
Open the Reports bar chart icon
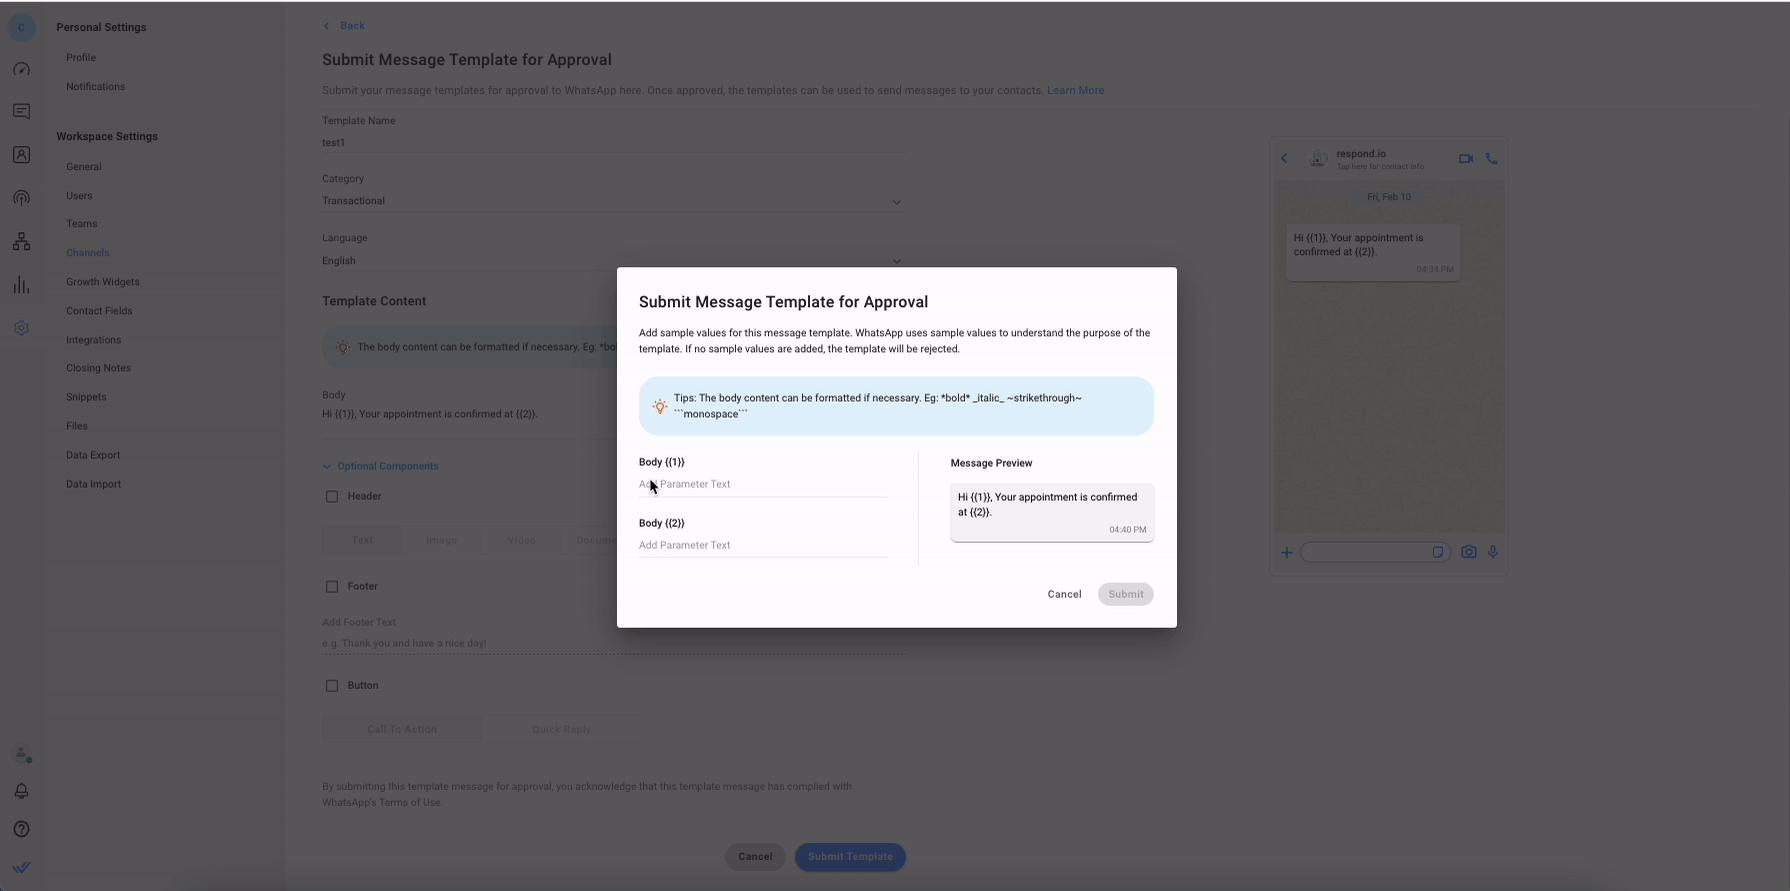pyautogui.click(x=21, y=285)
